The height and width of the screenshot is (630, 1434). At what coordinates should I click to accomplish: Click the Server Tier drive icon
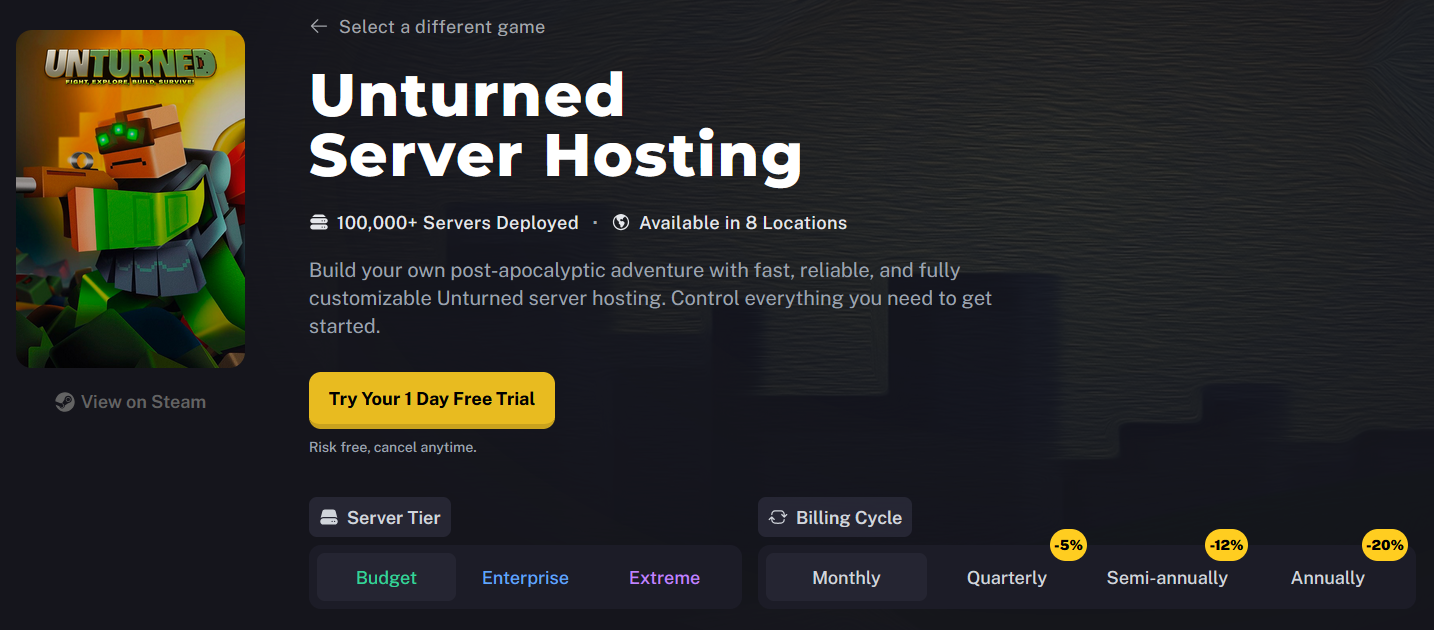coord(329,518)
